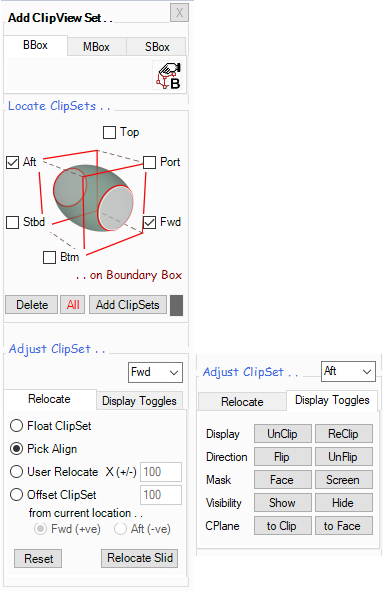The image size is (383, 591).
Task: Uncheck the Aft clipset checkbox
Action: pos(12,162)
